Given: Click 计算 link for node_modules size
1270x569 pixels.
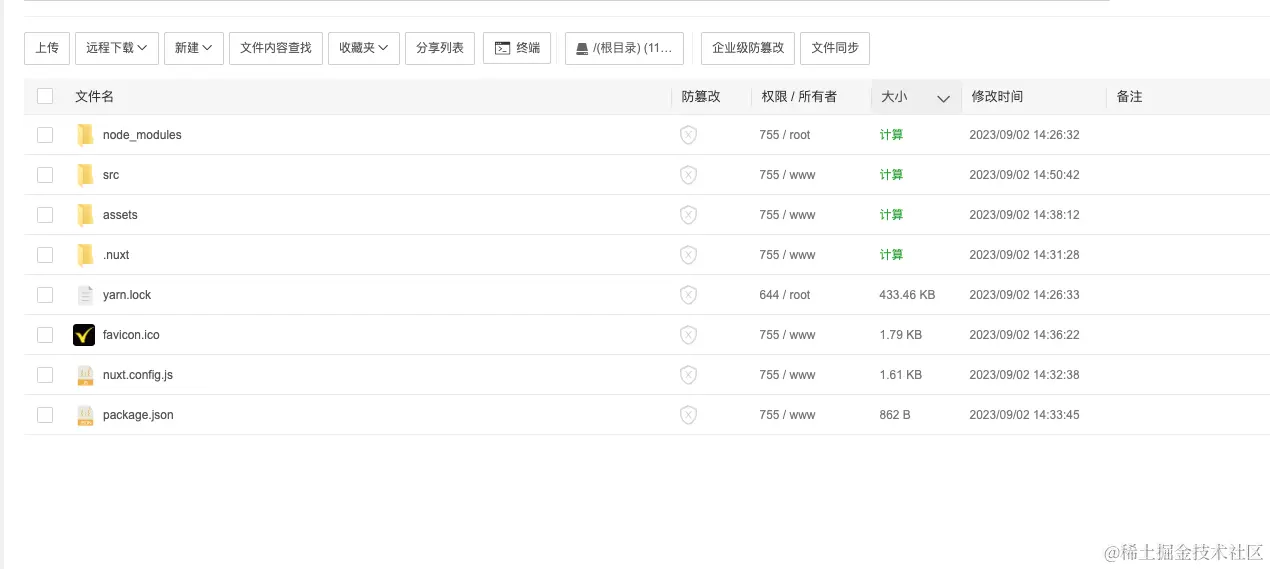Looking at the screenshot, I should point(891,135).
